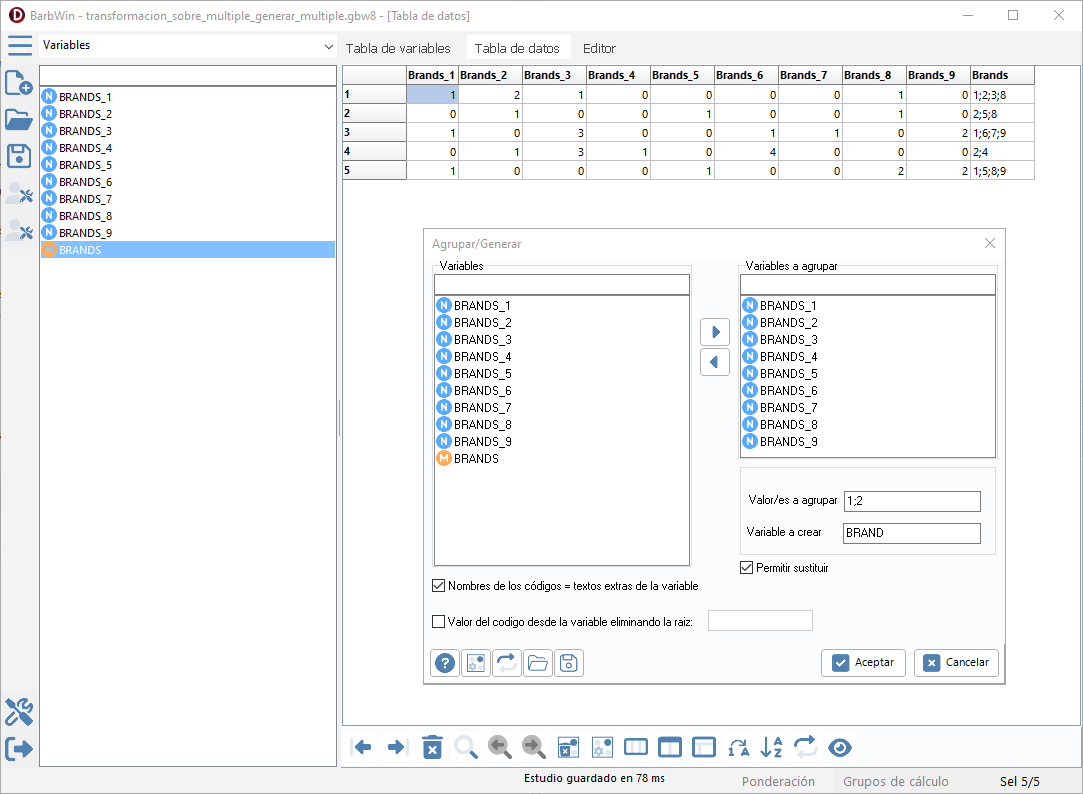This screenshot has height=794, width=1083.
Task: Open the Editor tab
Action: click(x=599, y=48)
